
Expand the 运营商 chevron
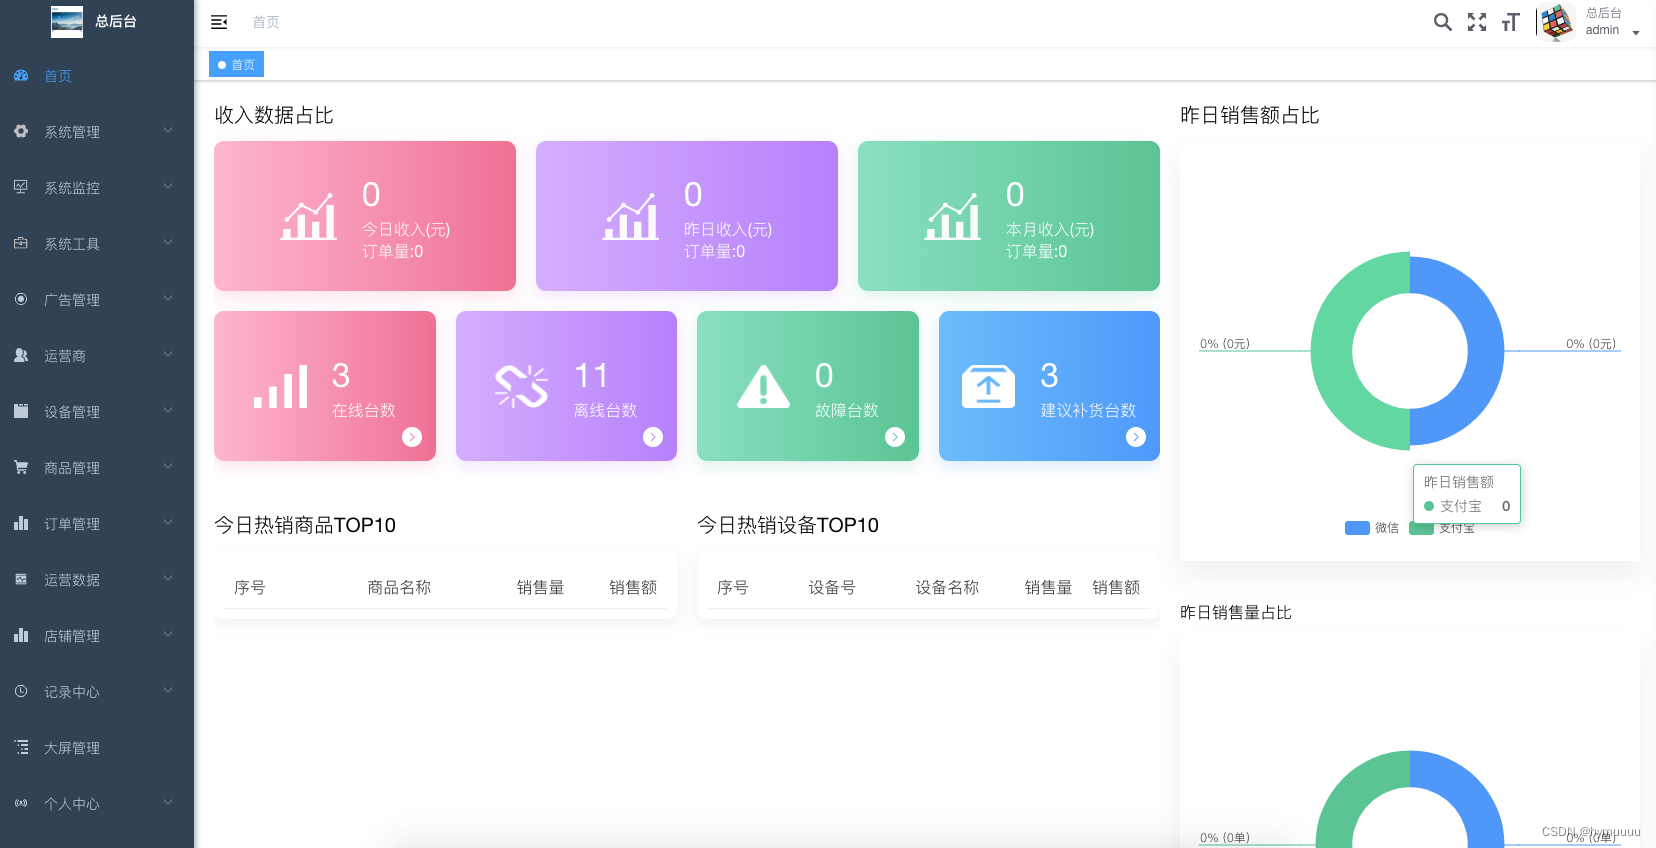coord(168,355)
